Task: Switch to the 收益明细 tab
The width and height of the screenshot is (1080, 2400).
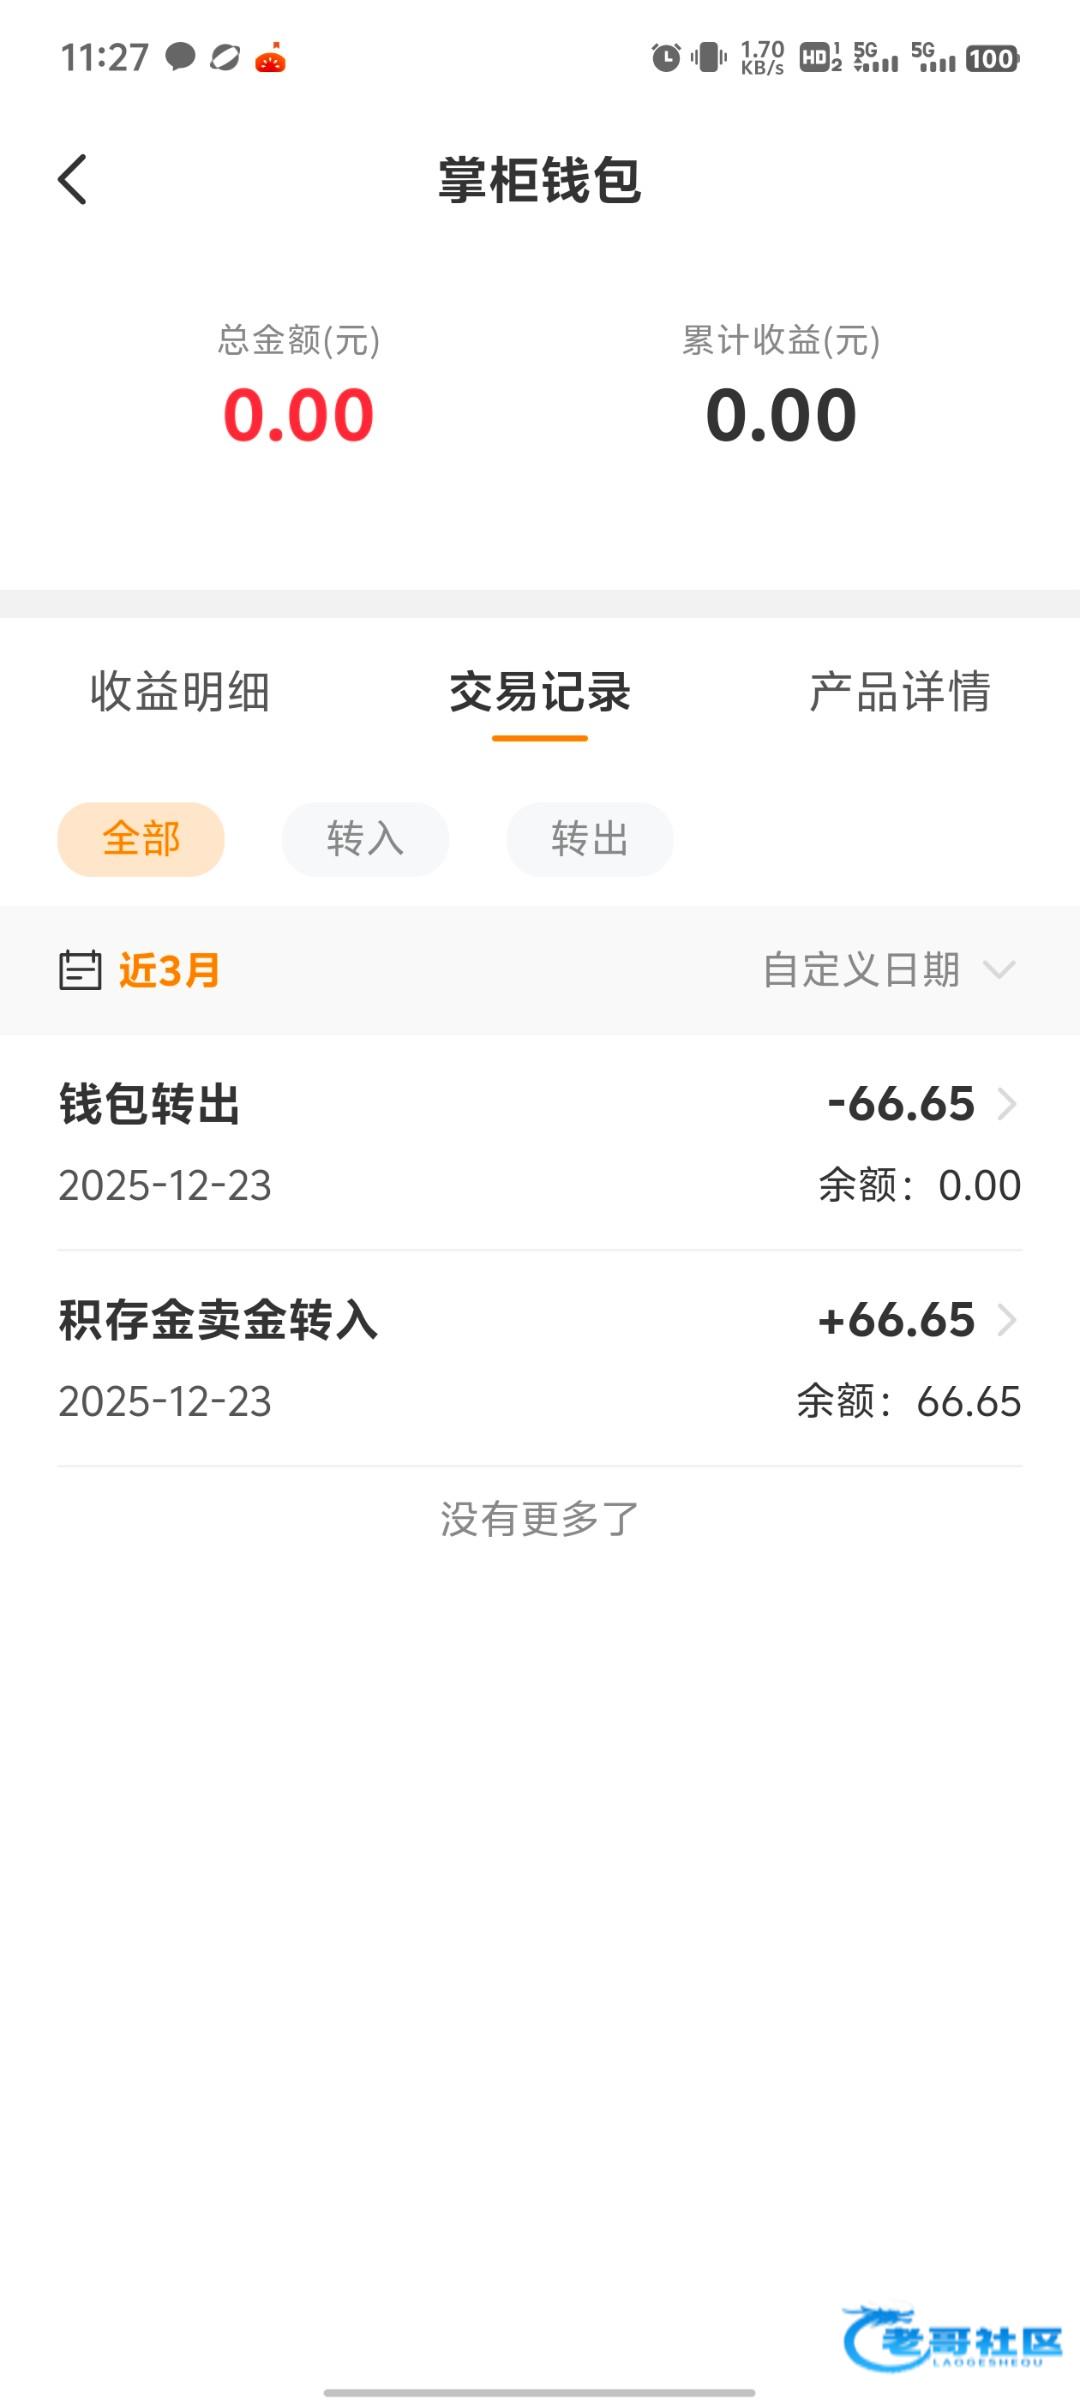Action: 180,692
